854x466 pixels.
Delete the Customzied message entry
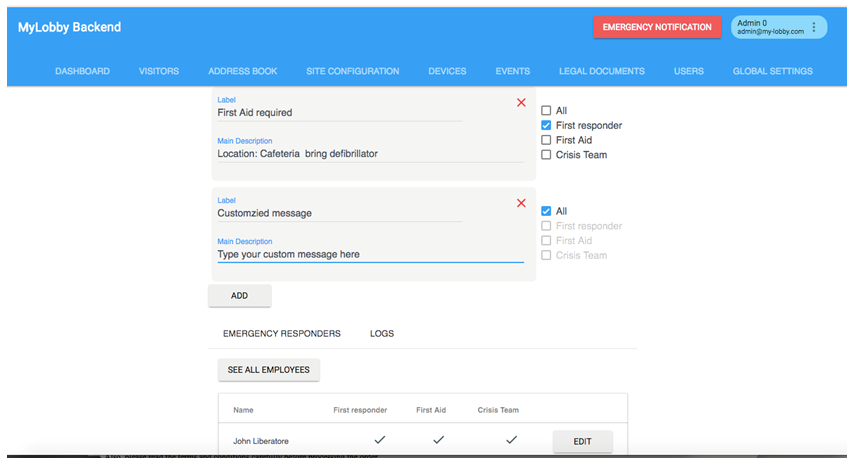click(x=521, y=203)
